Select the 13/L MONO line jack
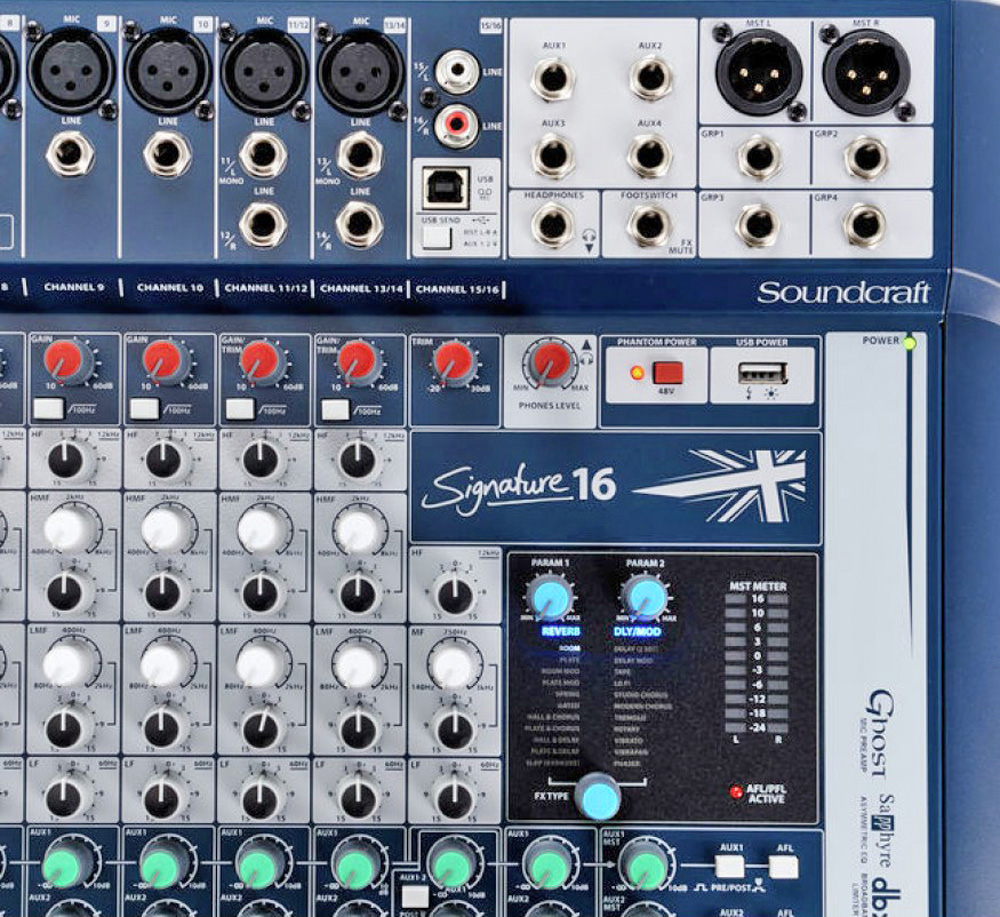1000x917 pixels. coord(359,154)
